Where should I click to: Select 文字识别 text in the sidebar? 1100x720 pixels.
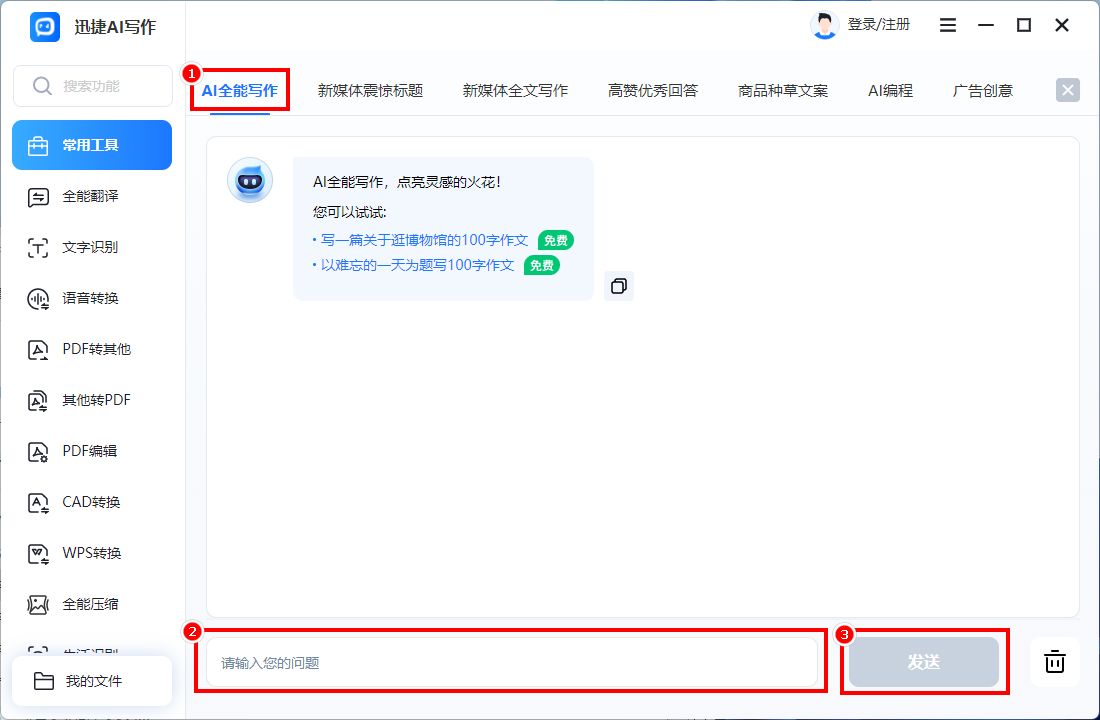coord(90,247)
